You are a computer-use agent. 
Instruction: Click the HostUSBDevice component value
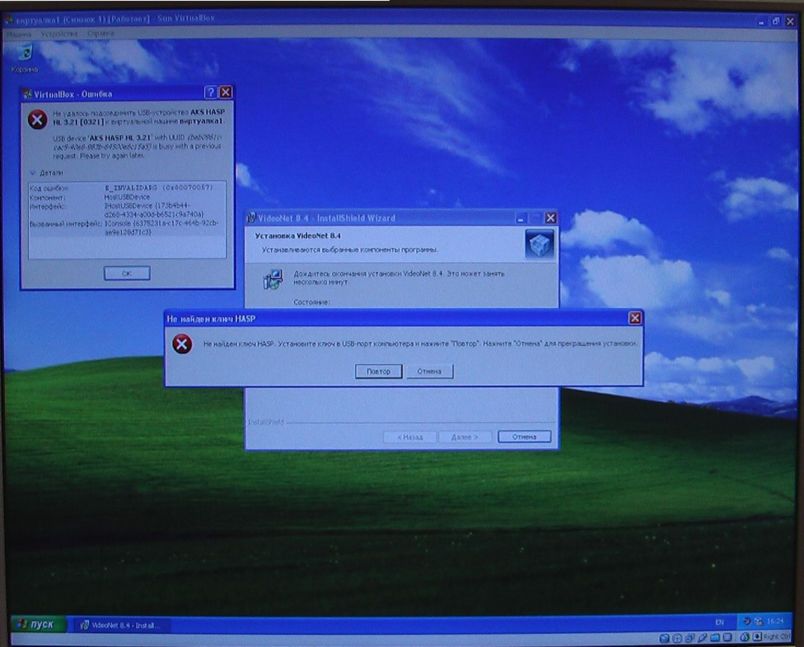coord(127,197)
